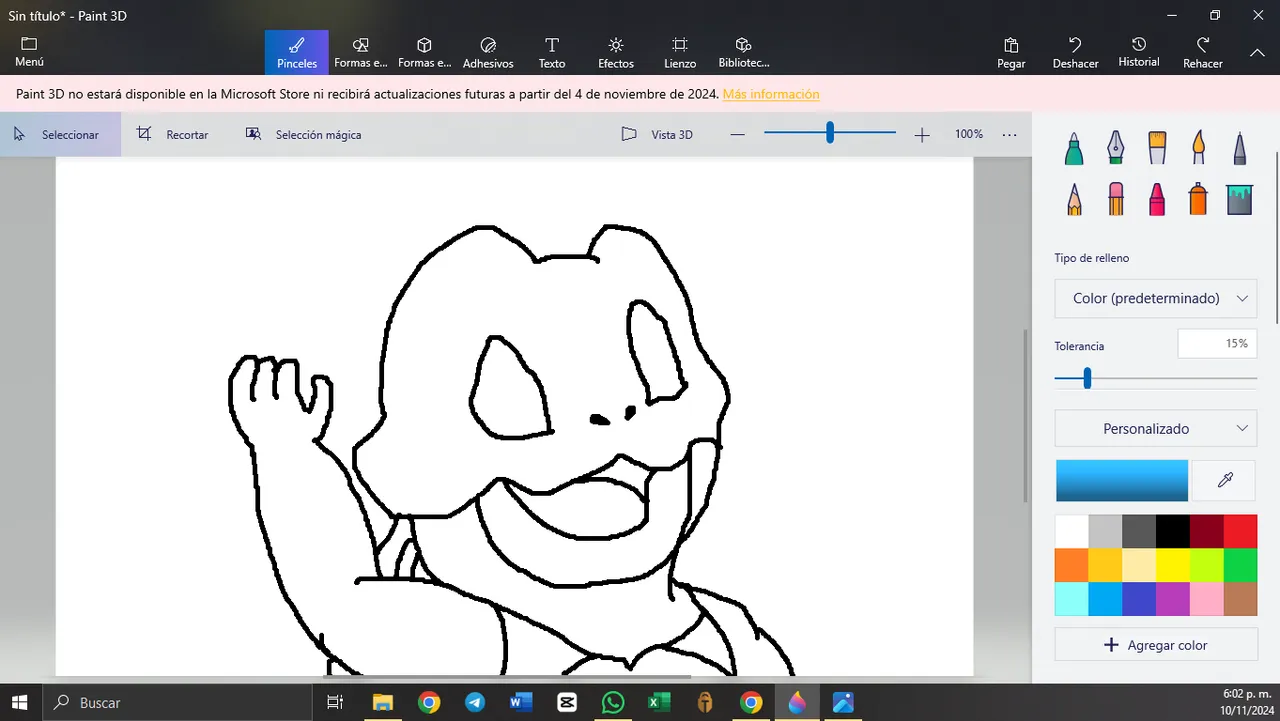
Task: Select the orange Spray can tool
Action: point(1198,199)
